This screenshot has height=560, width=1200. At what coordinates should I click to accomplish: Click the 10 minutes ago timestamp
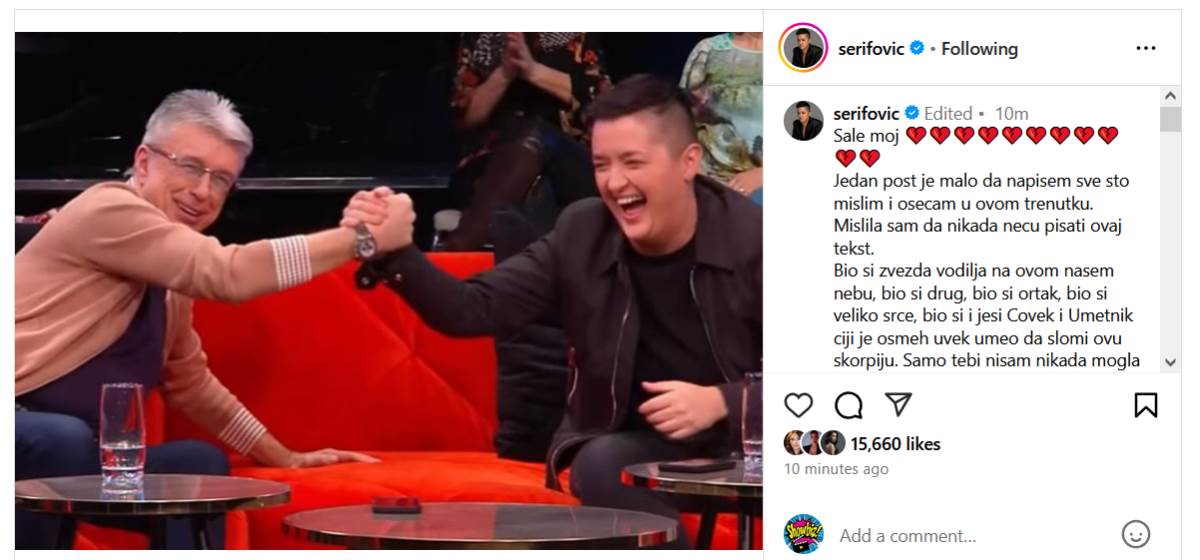(x=836, y=468)
